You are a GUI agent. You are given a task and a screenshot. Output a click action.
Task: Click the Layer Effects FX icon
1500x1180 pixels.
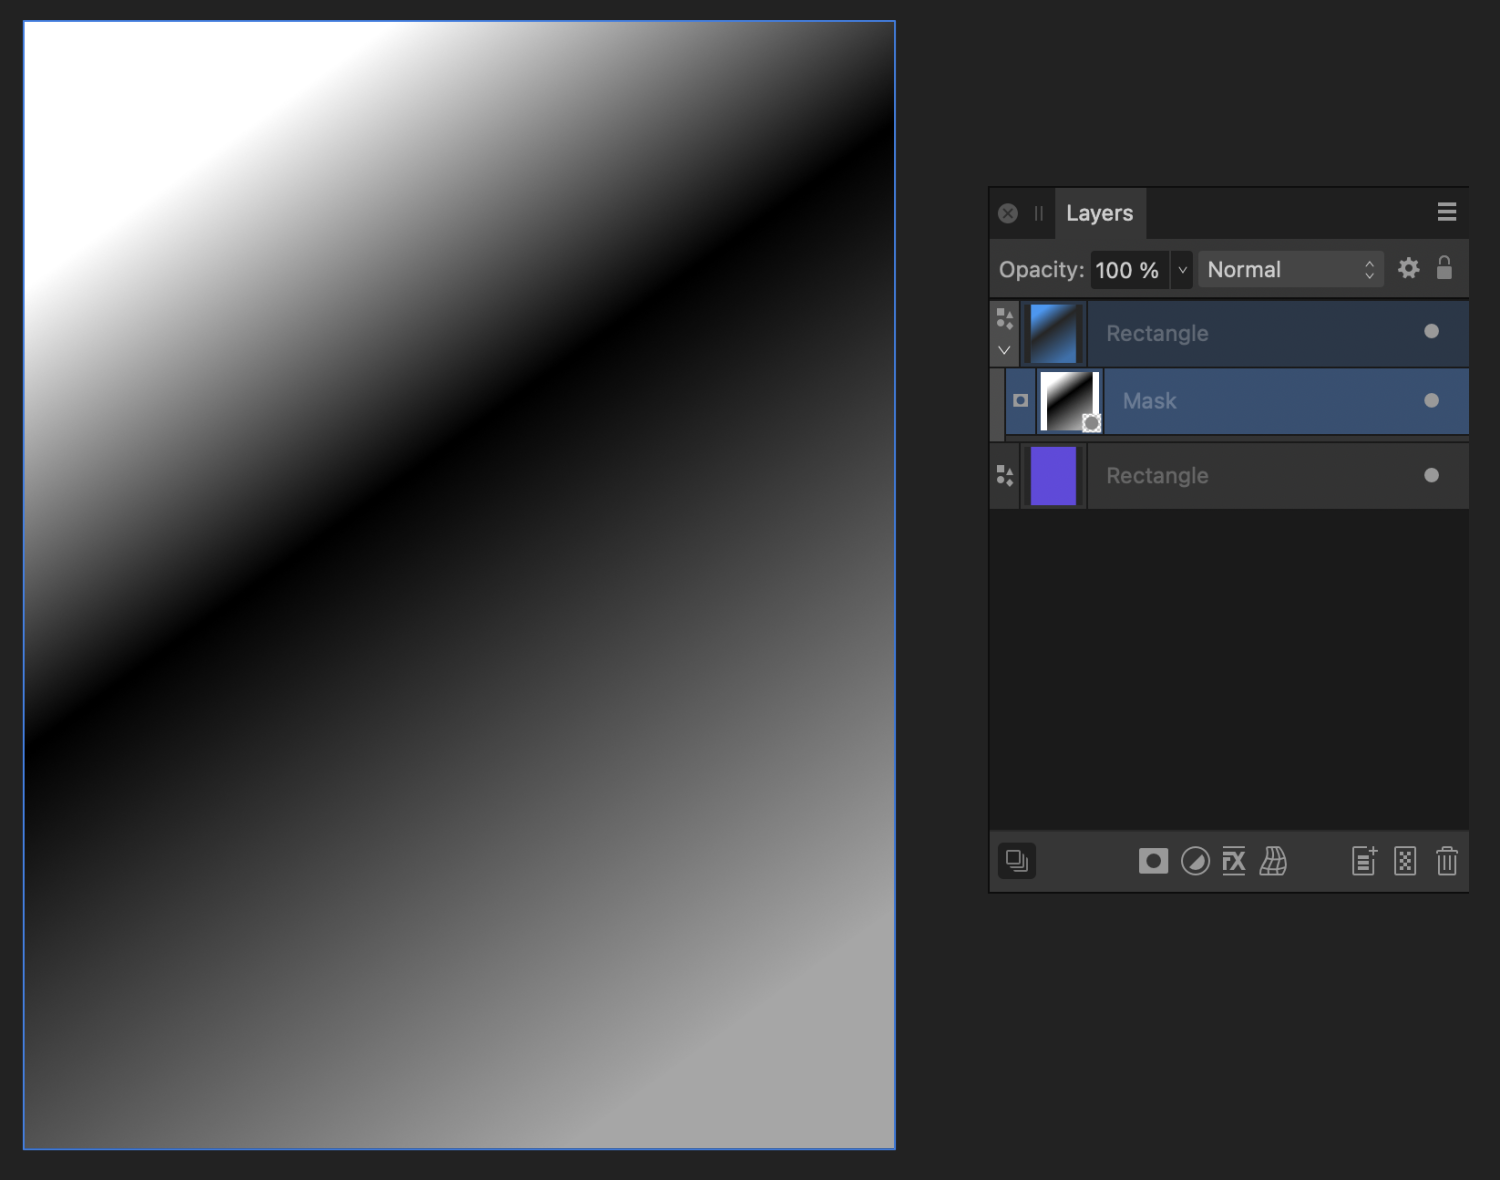tap(1234, 861)
